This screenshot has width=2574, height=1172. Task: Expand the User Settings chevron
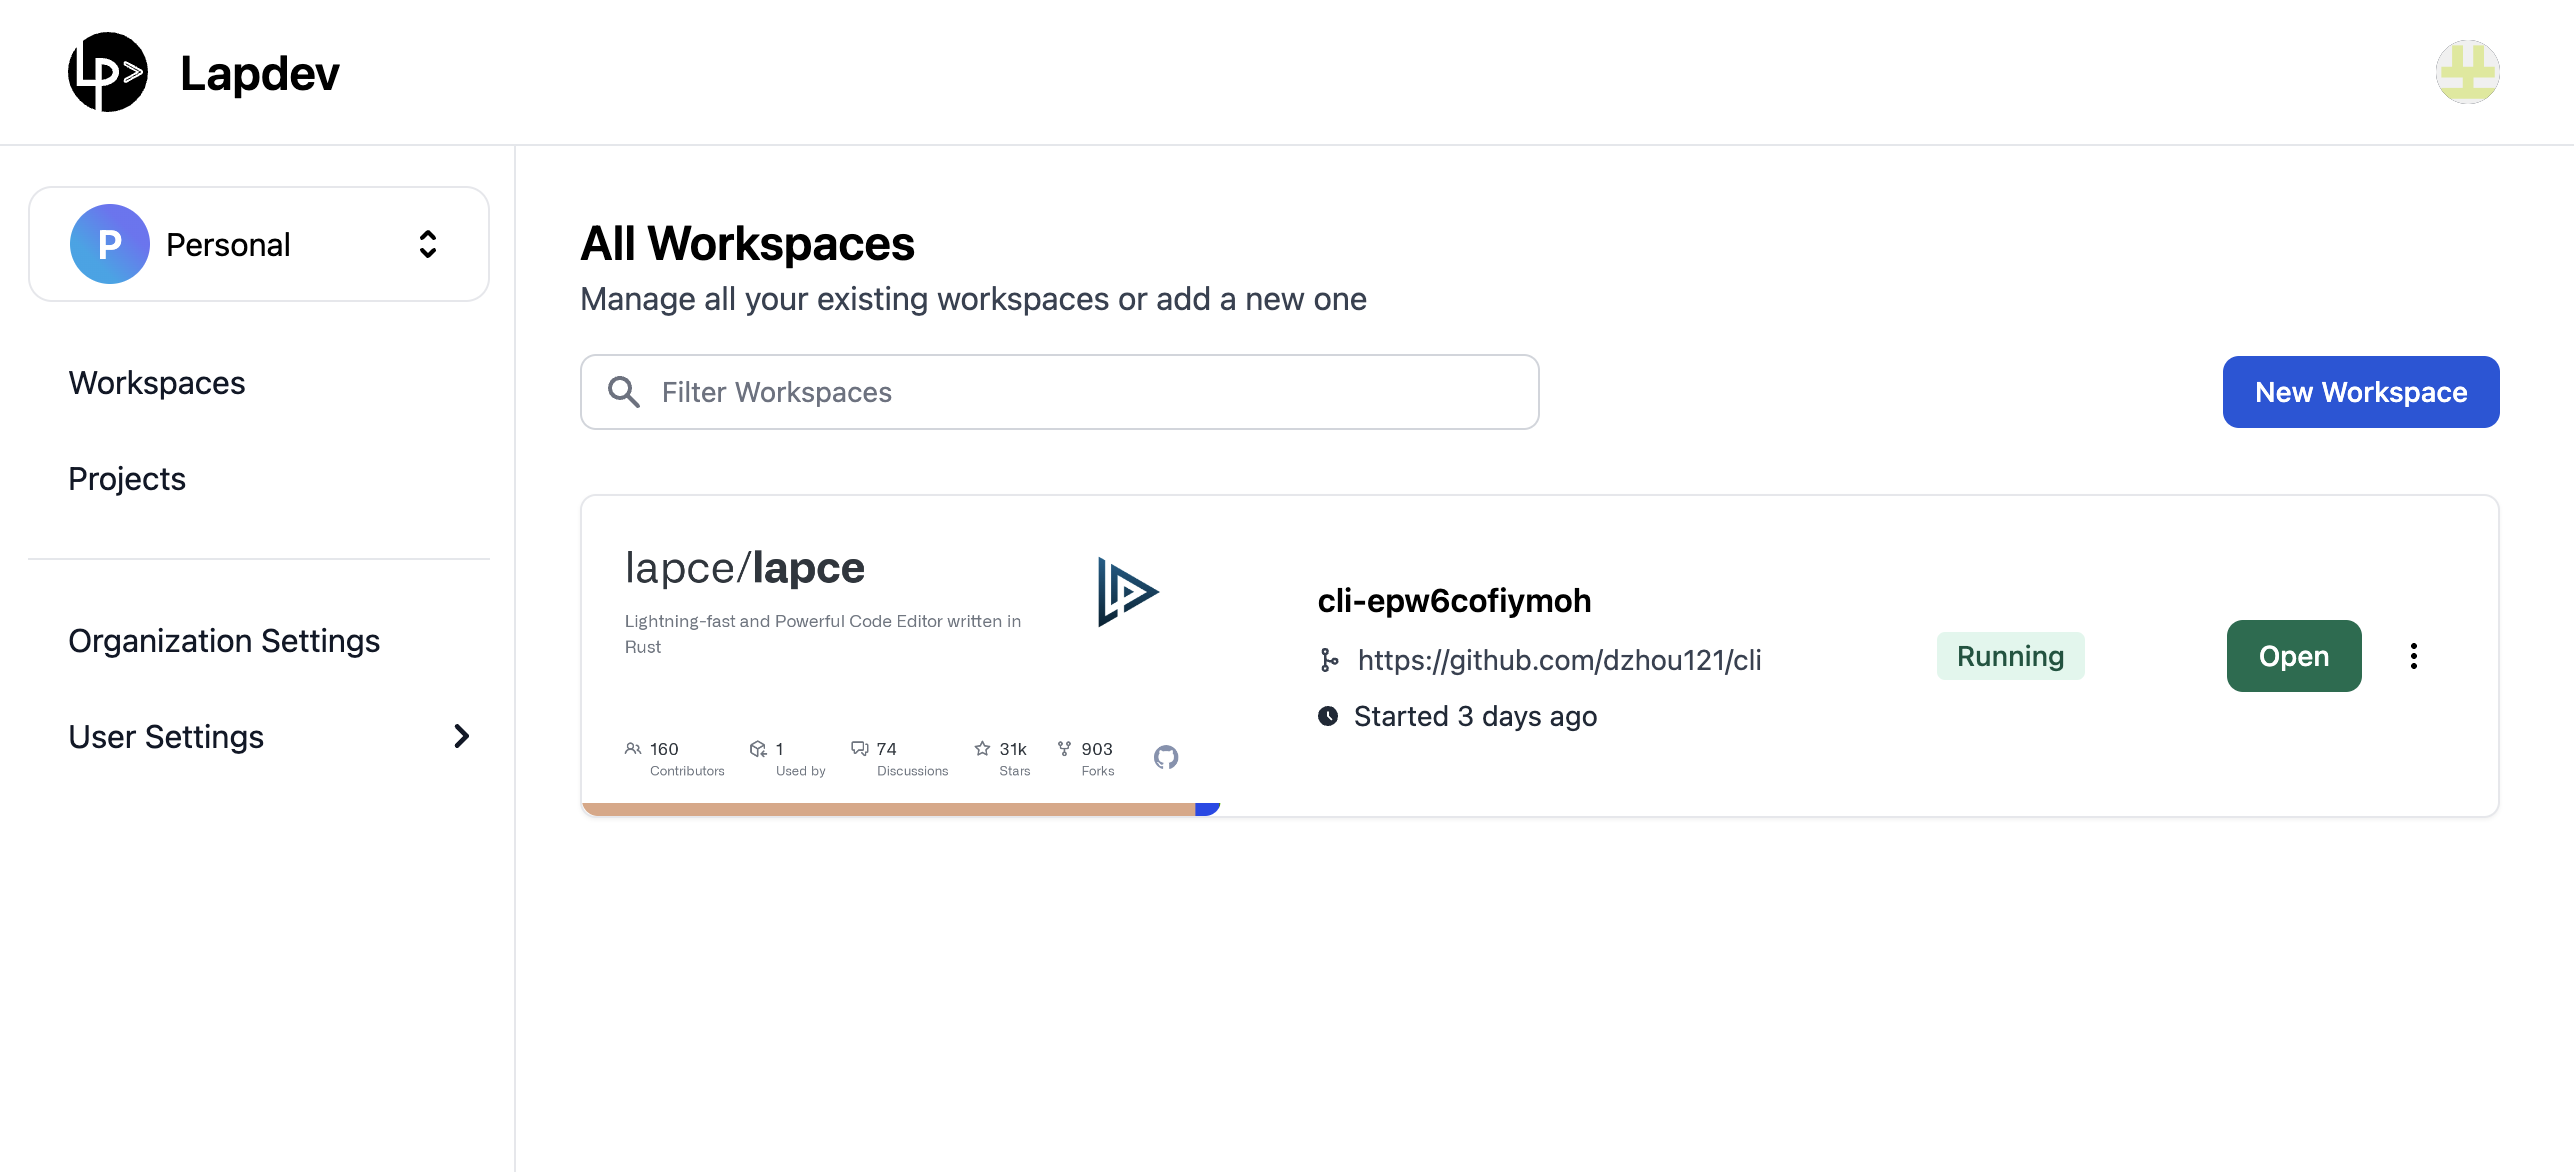coord(461,737)
